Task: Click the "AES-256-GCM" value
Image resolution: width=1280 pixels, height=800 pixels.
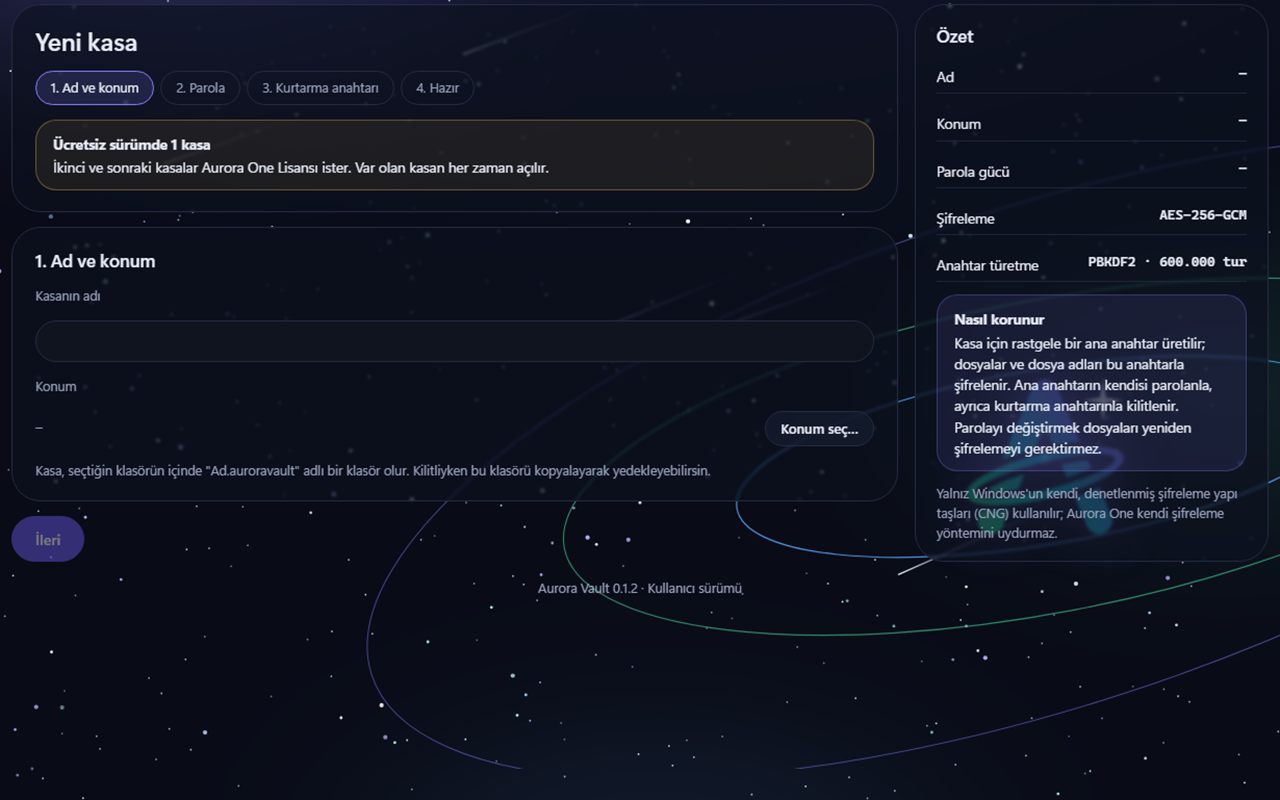Action: coord(1203,215)
